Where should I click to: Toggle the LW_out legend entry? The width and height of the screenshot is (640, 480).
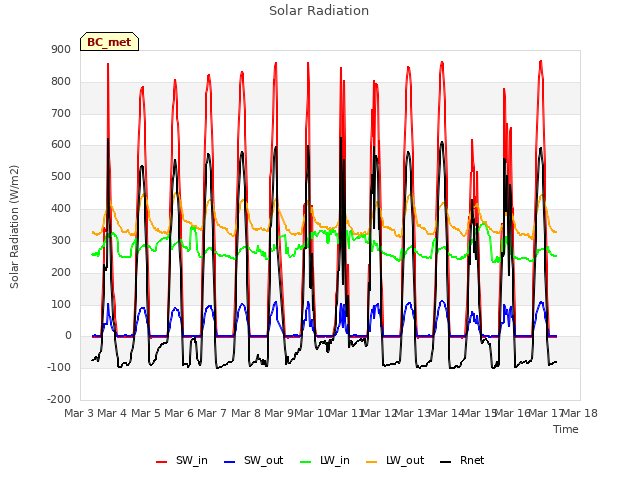click(x=395, y=460)
